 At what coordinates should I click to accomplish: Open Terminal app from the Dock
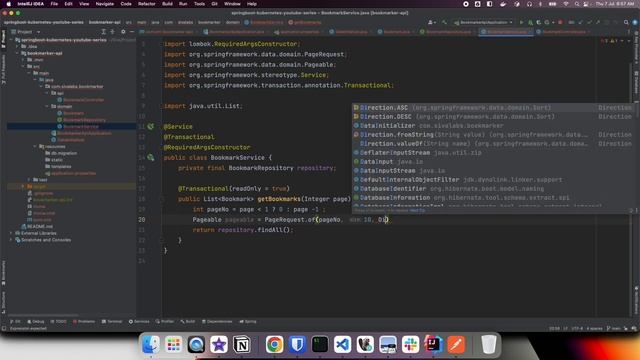click(x=320, y=344)
